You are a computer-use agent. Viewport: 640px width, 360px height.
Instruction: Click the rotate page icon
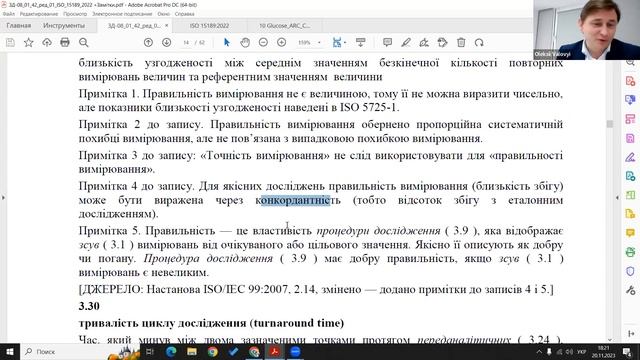(479, 42)
